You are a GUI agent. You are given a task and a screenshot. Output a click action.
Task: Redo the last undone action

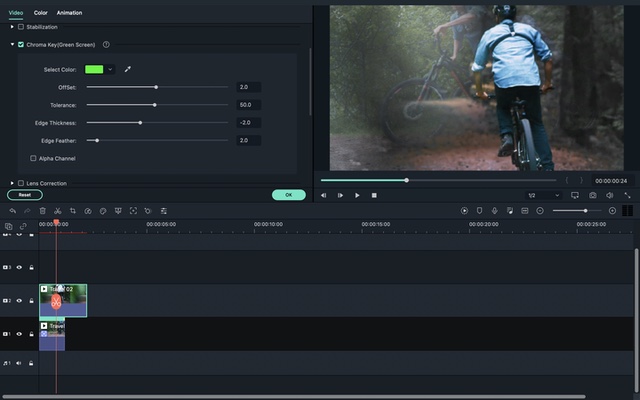click(x=27, y=211)
